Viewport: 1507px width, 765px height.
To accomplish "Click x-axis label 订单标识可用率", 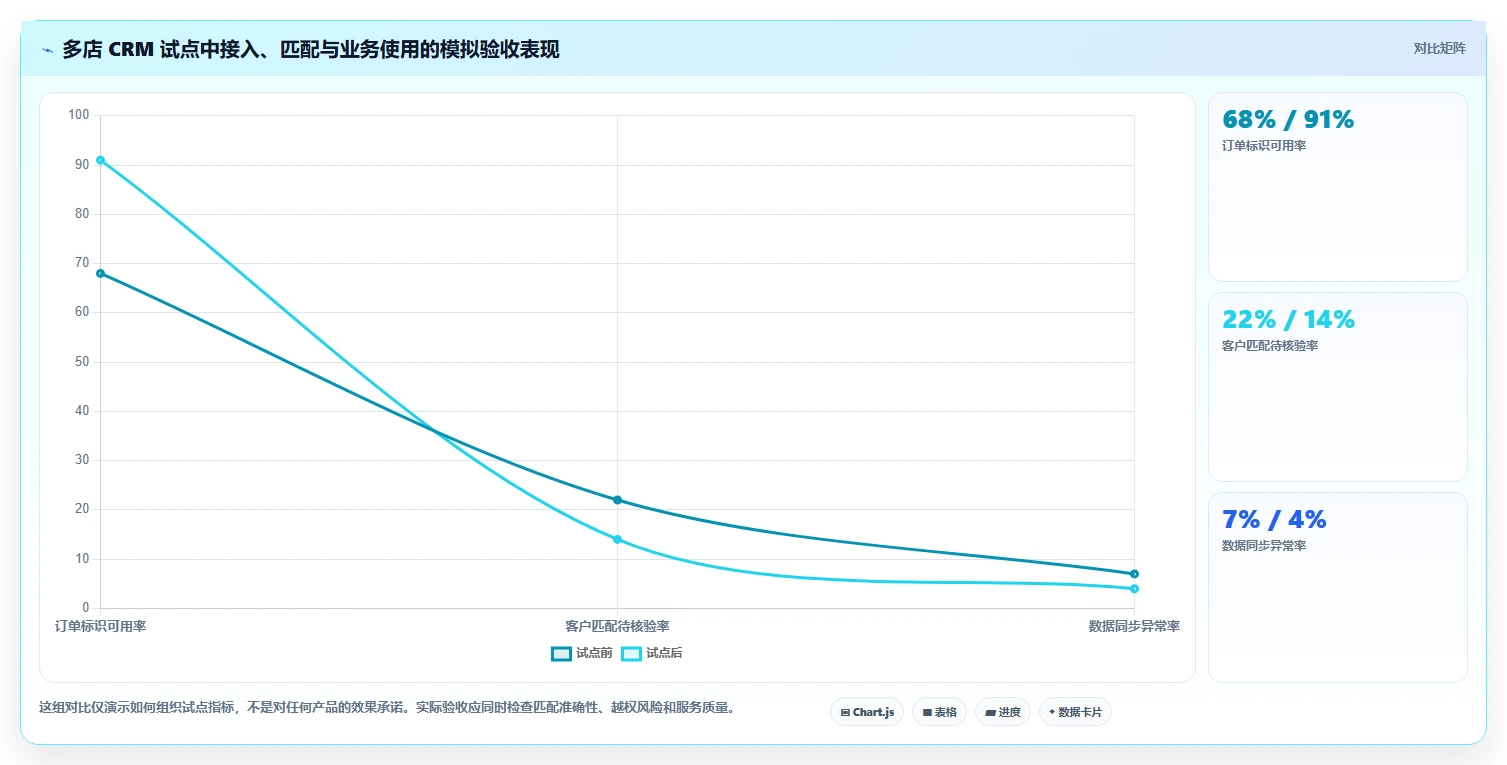I will [100, 626].
